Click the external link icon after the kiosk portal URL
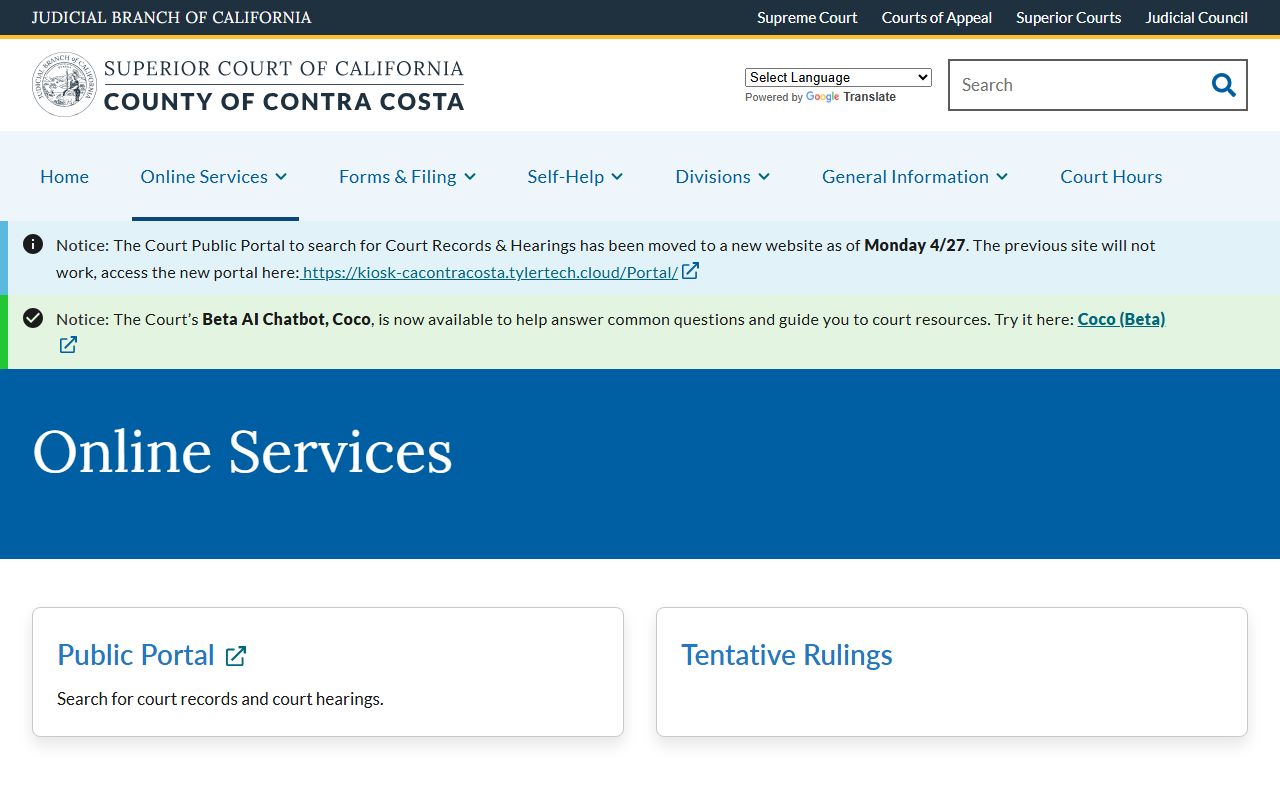This screenshot has height=800, width=1280. point(690,271)
